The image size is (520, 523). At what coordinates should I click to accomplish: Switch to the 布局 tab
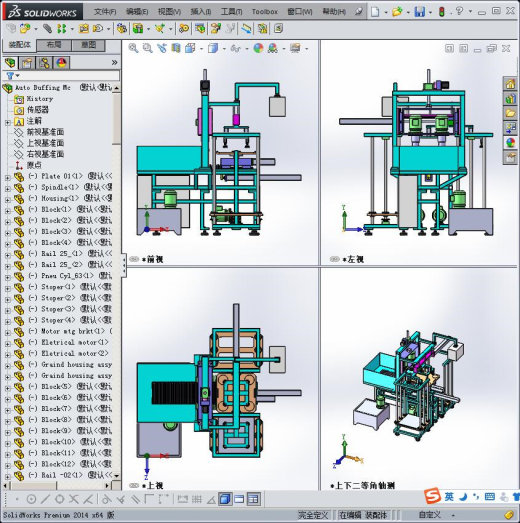53,45
